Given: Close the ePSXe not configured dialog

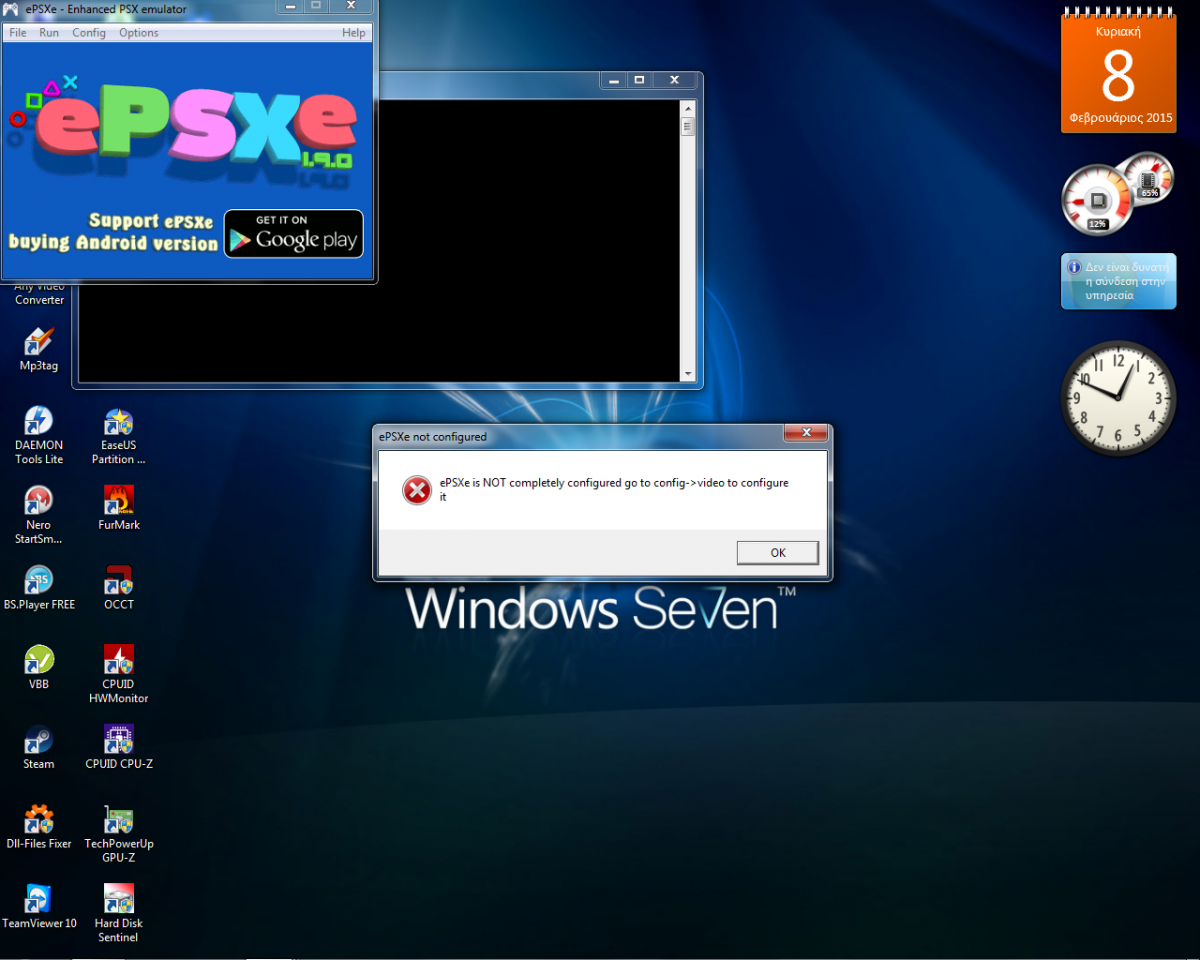Looking at the screenshot, I should coord(805,433).
